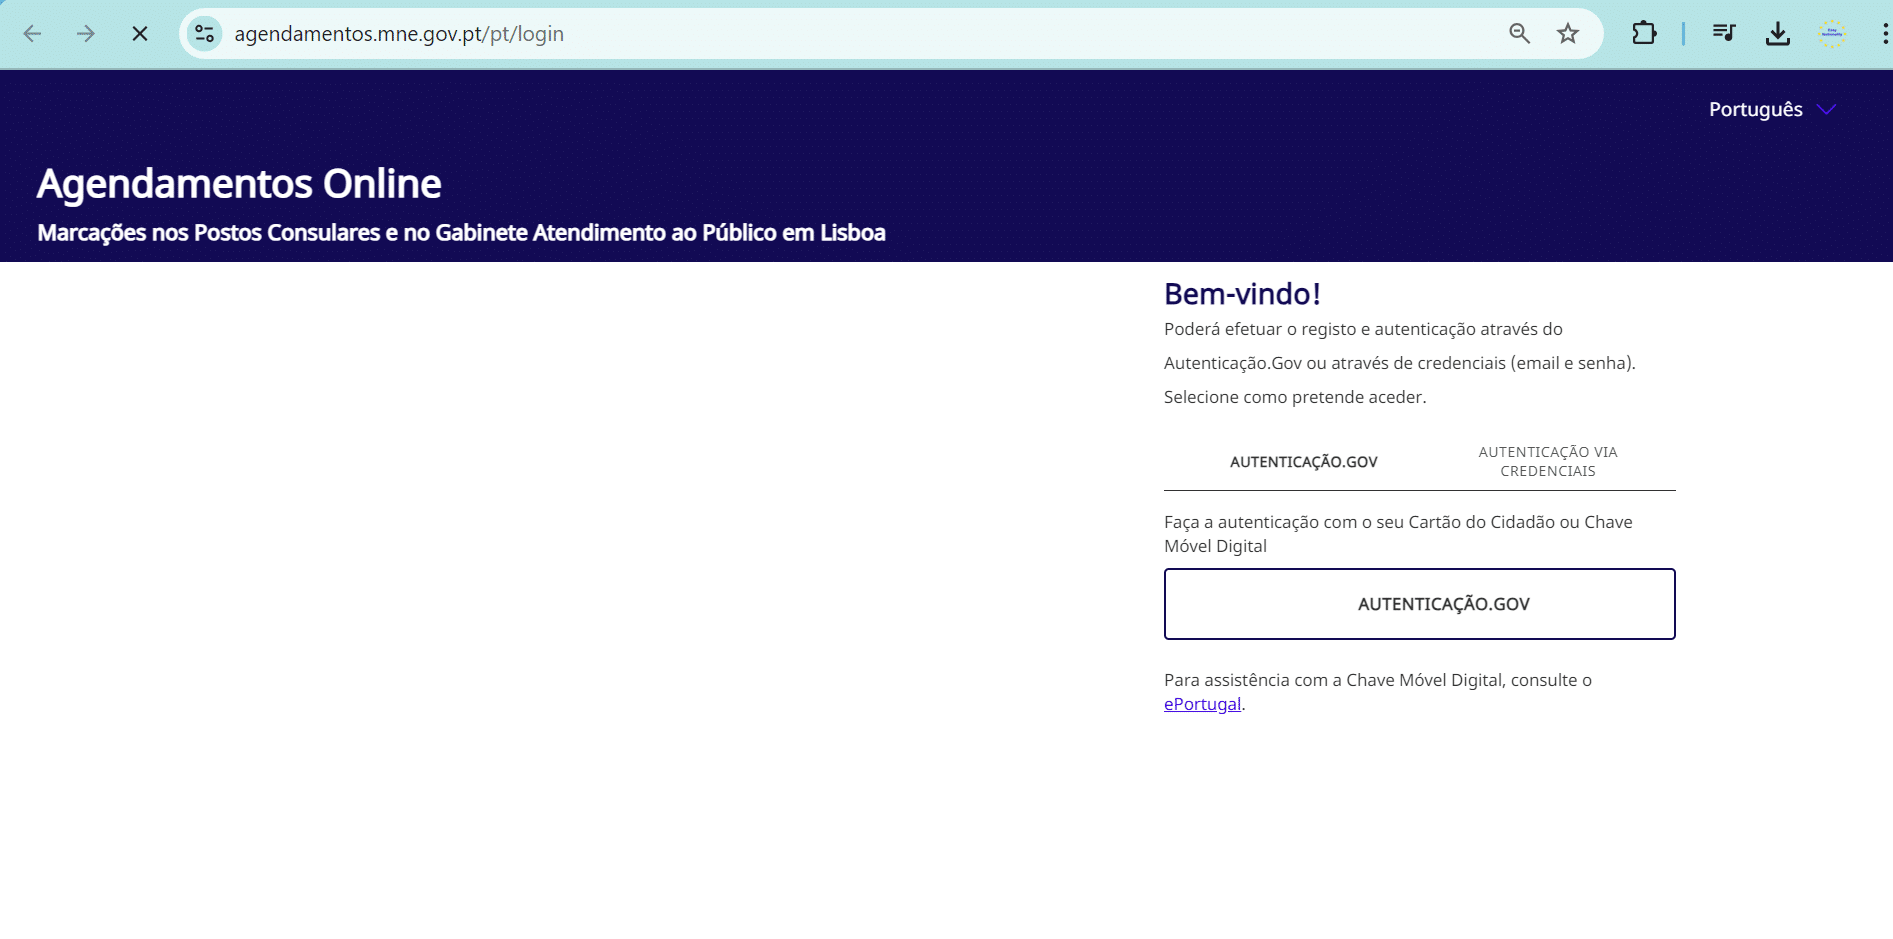Viewport: 1893px width, 939px height.
Task: Click the Bem-vindo! heading
Action: tap(1242, 294)
